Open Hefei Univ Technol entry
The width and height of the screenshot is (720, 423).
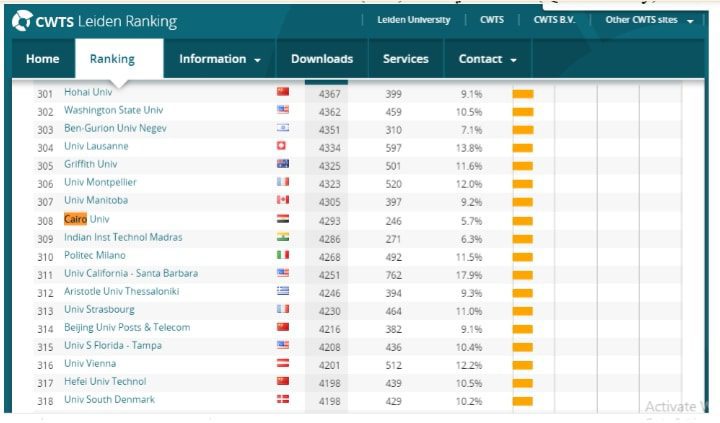[x=105, y=381]
